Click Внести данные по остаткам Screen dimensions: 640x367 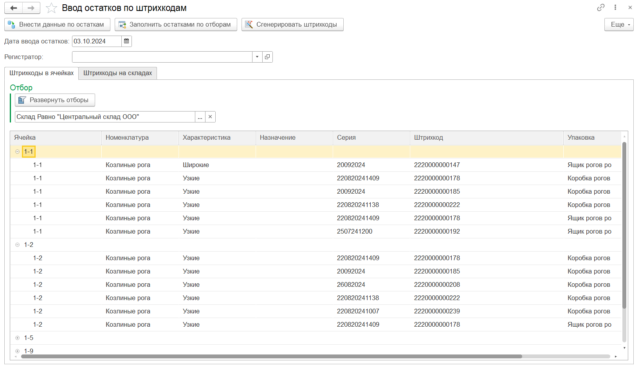click(x=57, y=24)
